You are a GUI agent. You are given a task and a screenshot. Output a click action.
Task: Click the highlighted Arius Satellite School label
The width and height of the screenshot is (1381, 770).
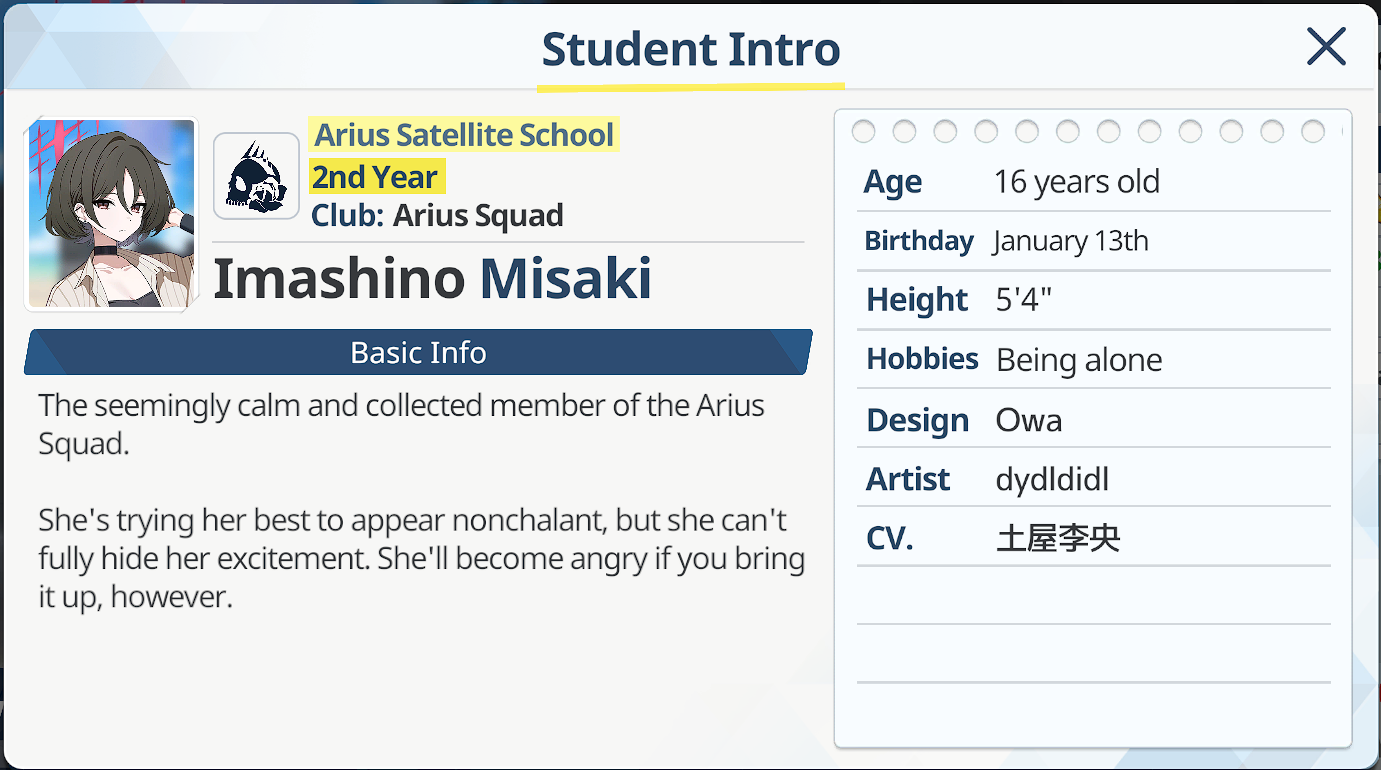pos(464,135)
